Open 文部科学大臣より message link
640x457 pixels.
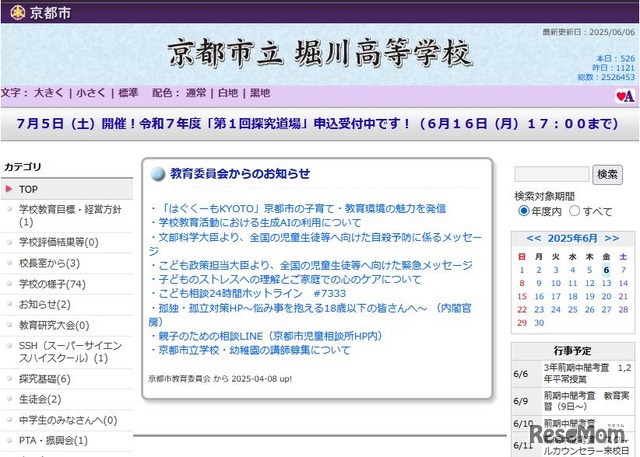[315, 244]
